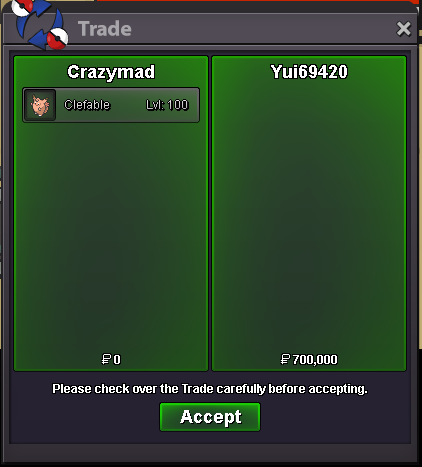
Task: Click Crazymad's player name header
Action: point(111,72)
